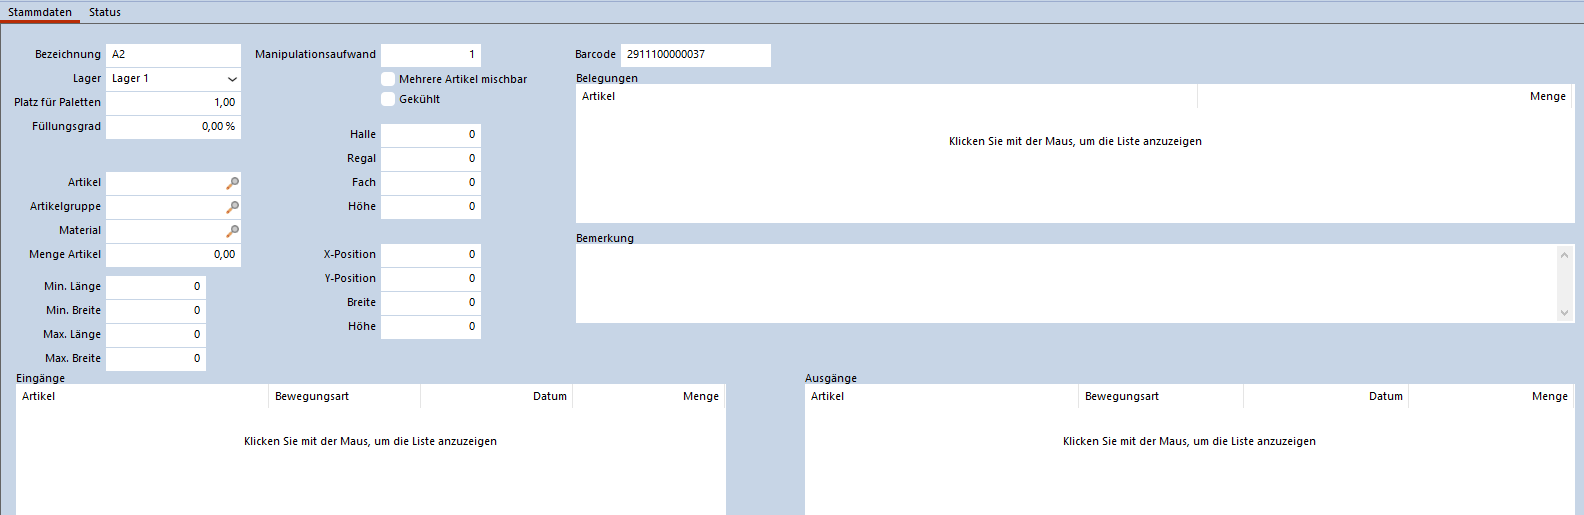Click the Artikel search magnifier icon
Viewport: 1584px width, 515px height.
pos(232,183)
